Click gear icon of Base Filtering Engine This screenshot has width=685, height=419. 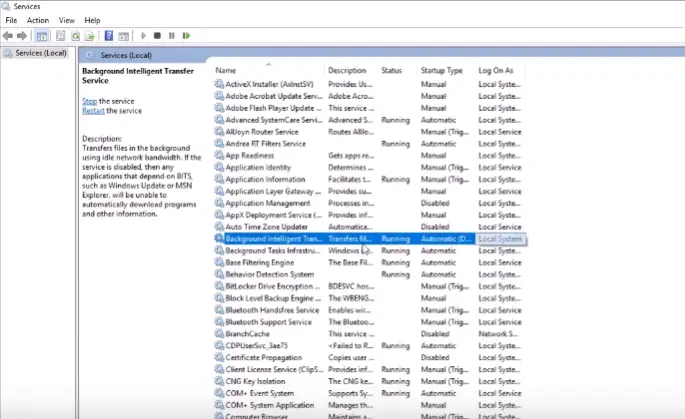[219, 262]
